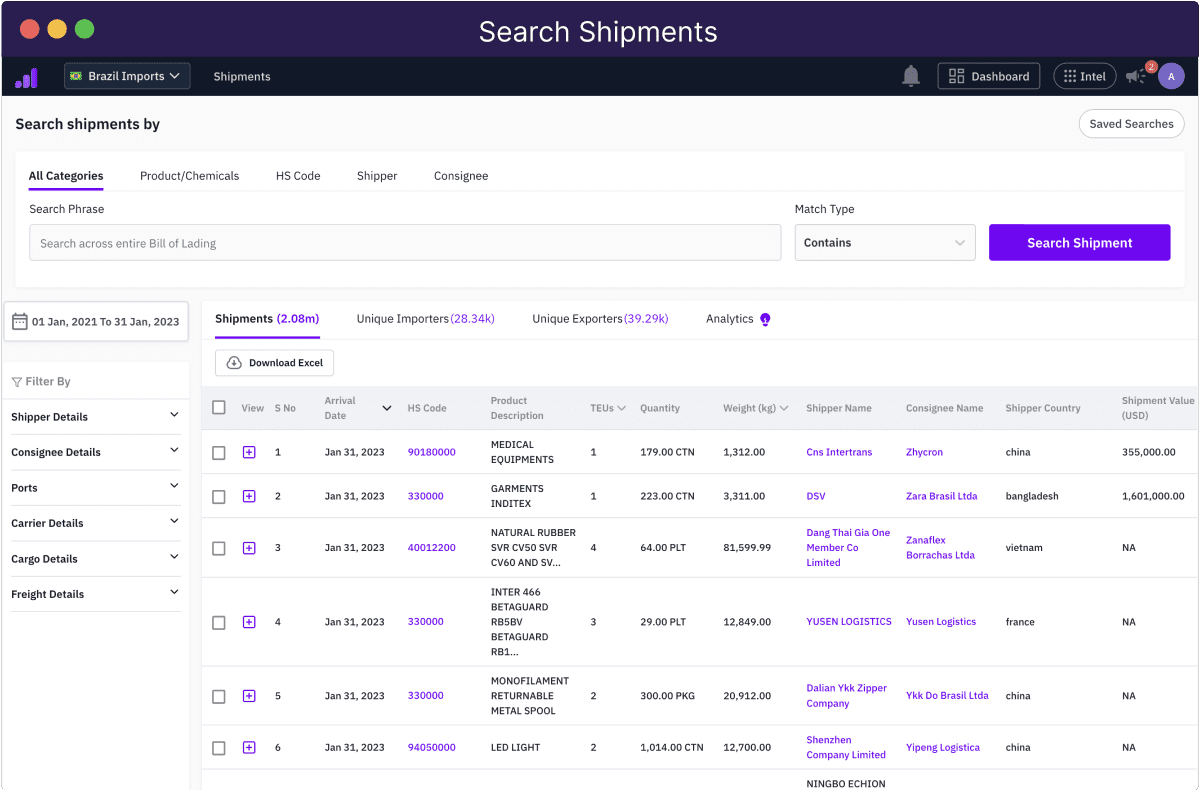The height and width of the screenshot is (790, 1199).
Task: Open the Brazil Imports dropdown
Action: coord(127,76)
